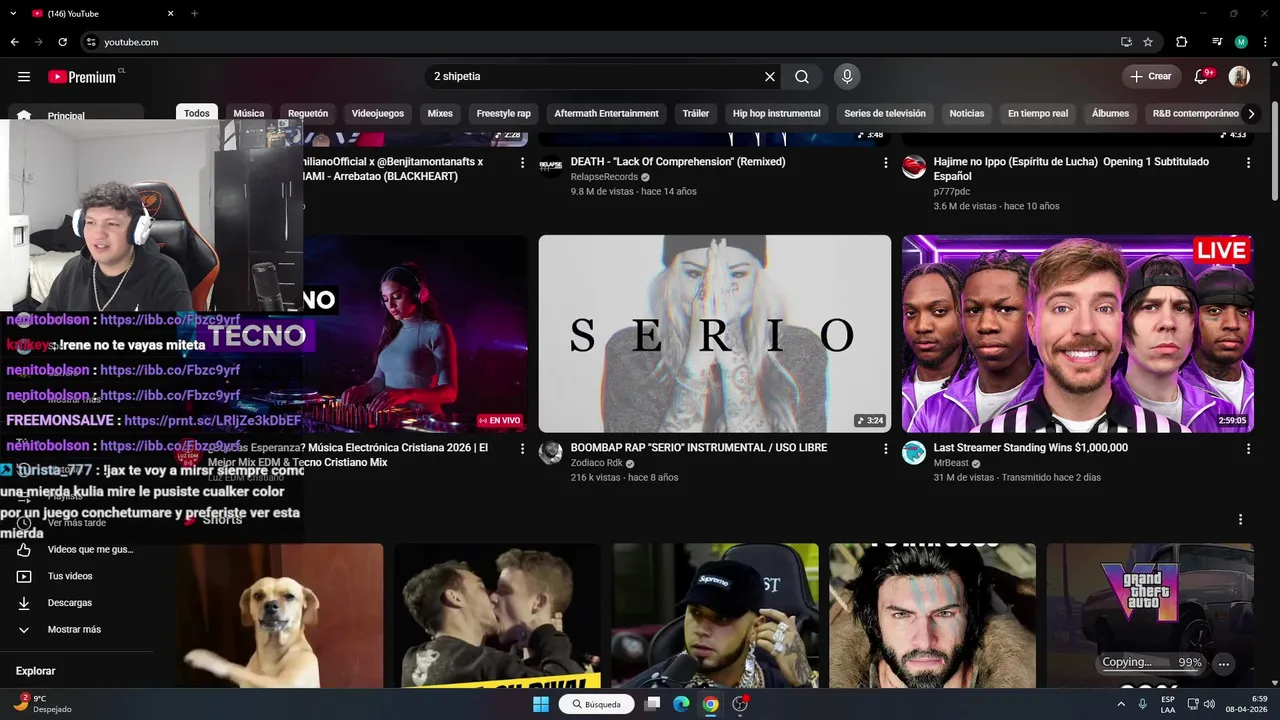The width and height of the screenshot is (1280, 720).
Task: Start voice search with microphone icon
Action: click(x=847, y=76)
